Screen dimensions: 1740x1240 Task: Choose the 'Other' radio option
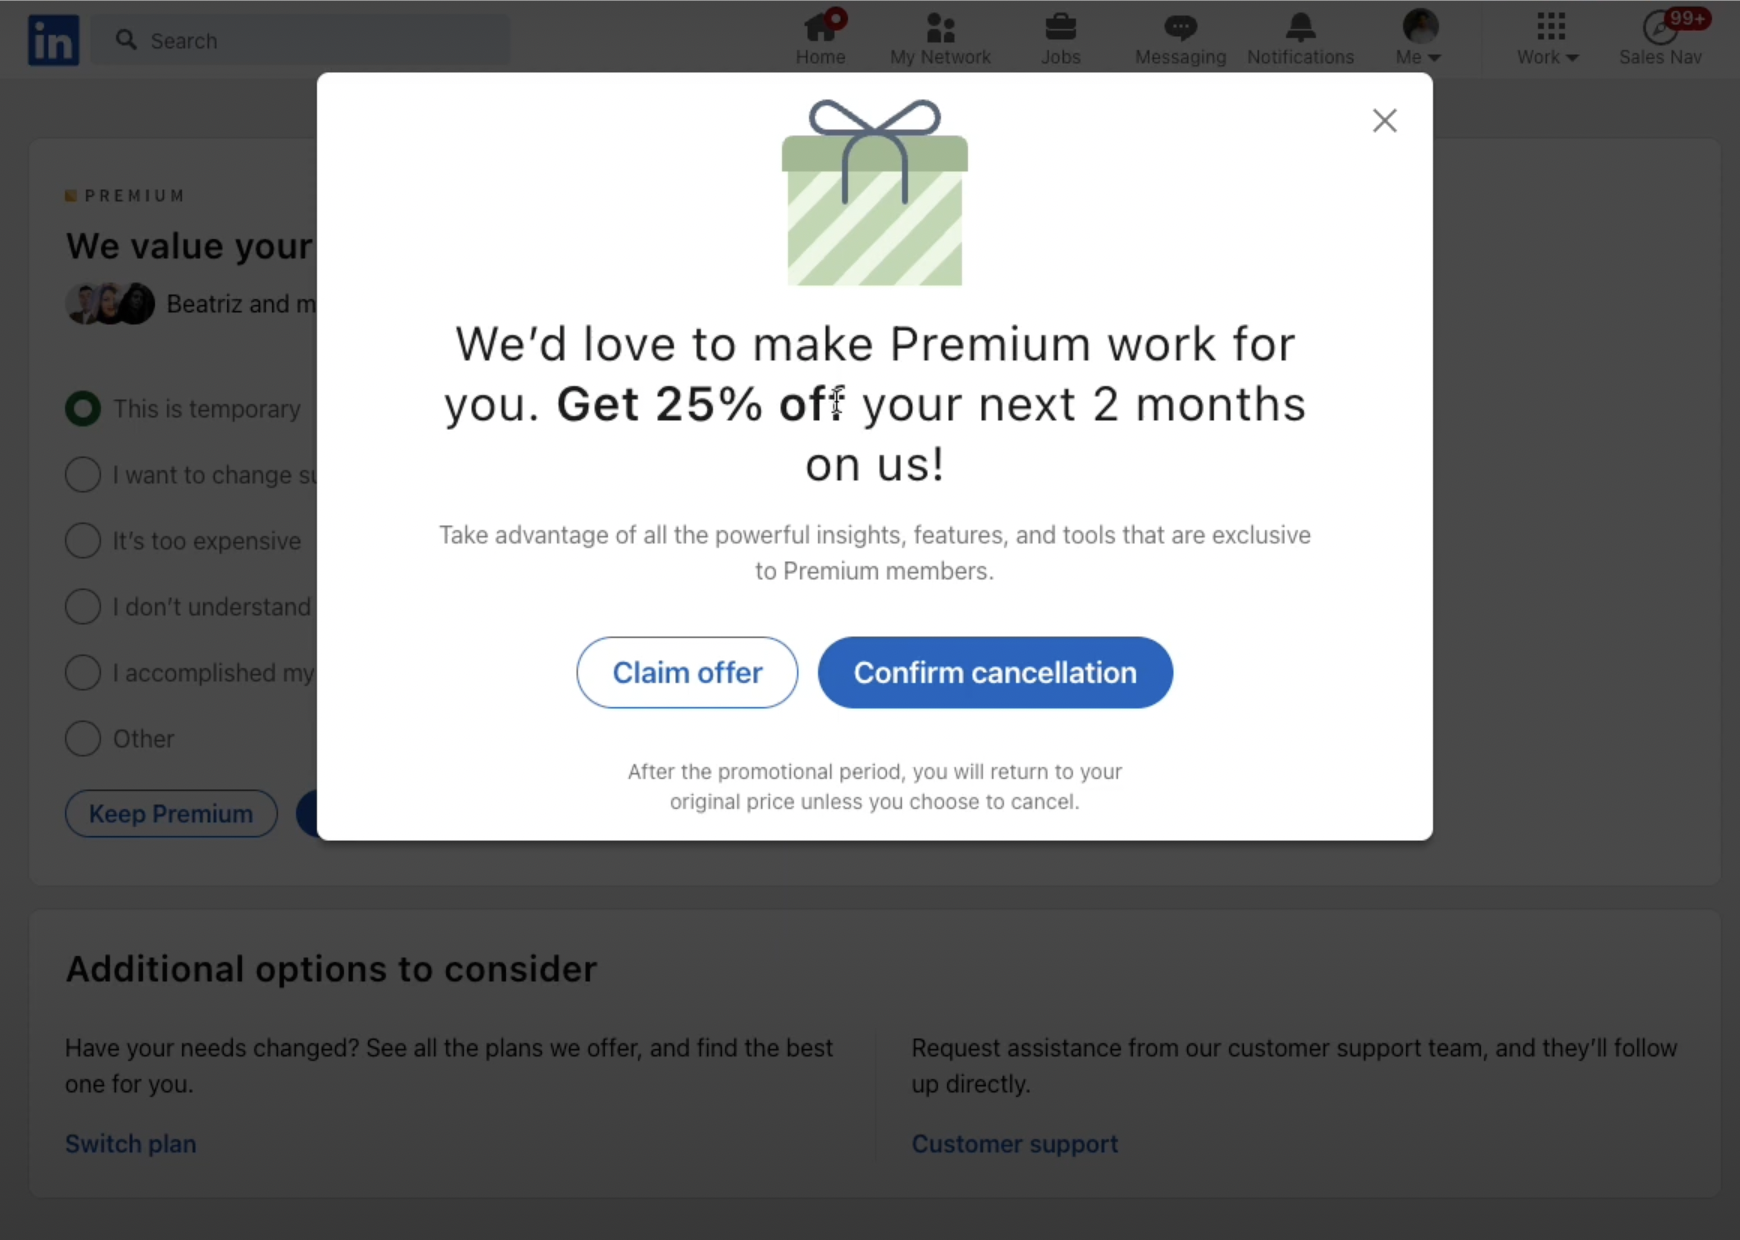pos(83,738)
